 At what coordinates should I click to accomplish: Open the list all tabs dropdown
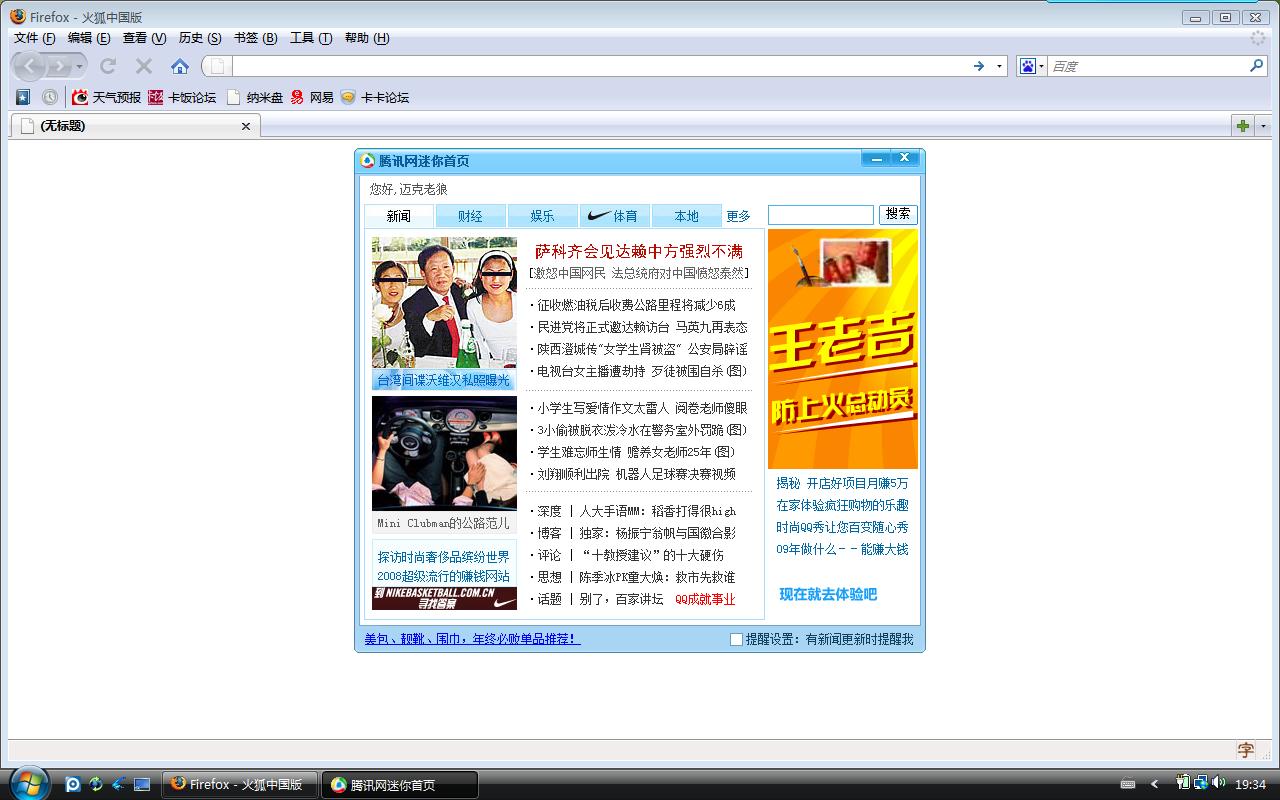[x=1263, y=126]
